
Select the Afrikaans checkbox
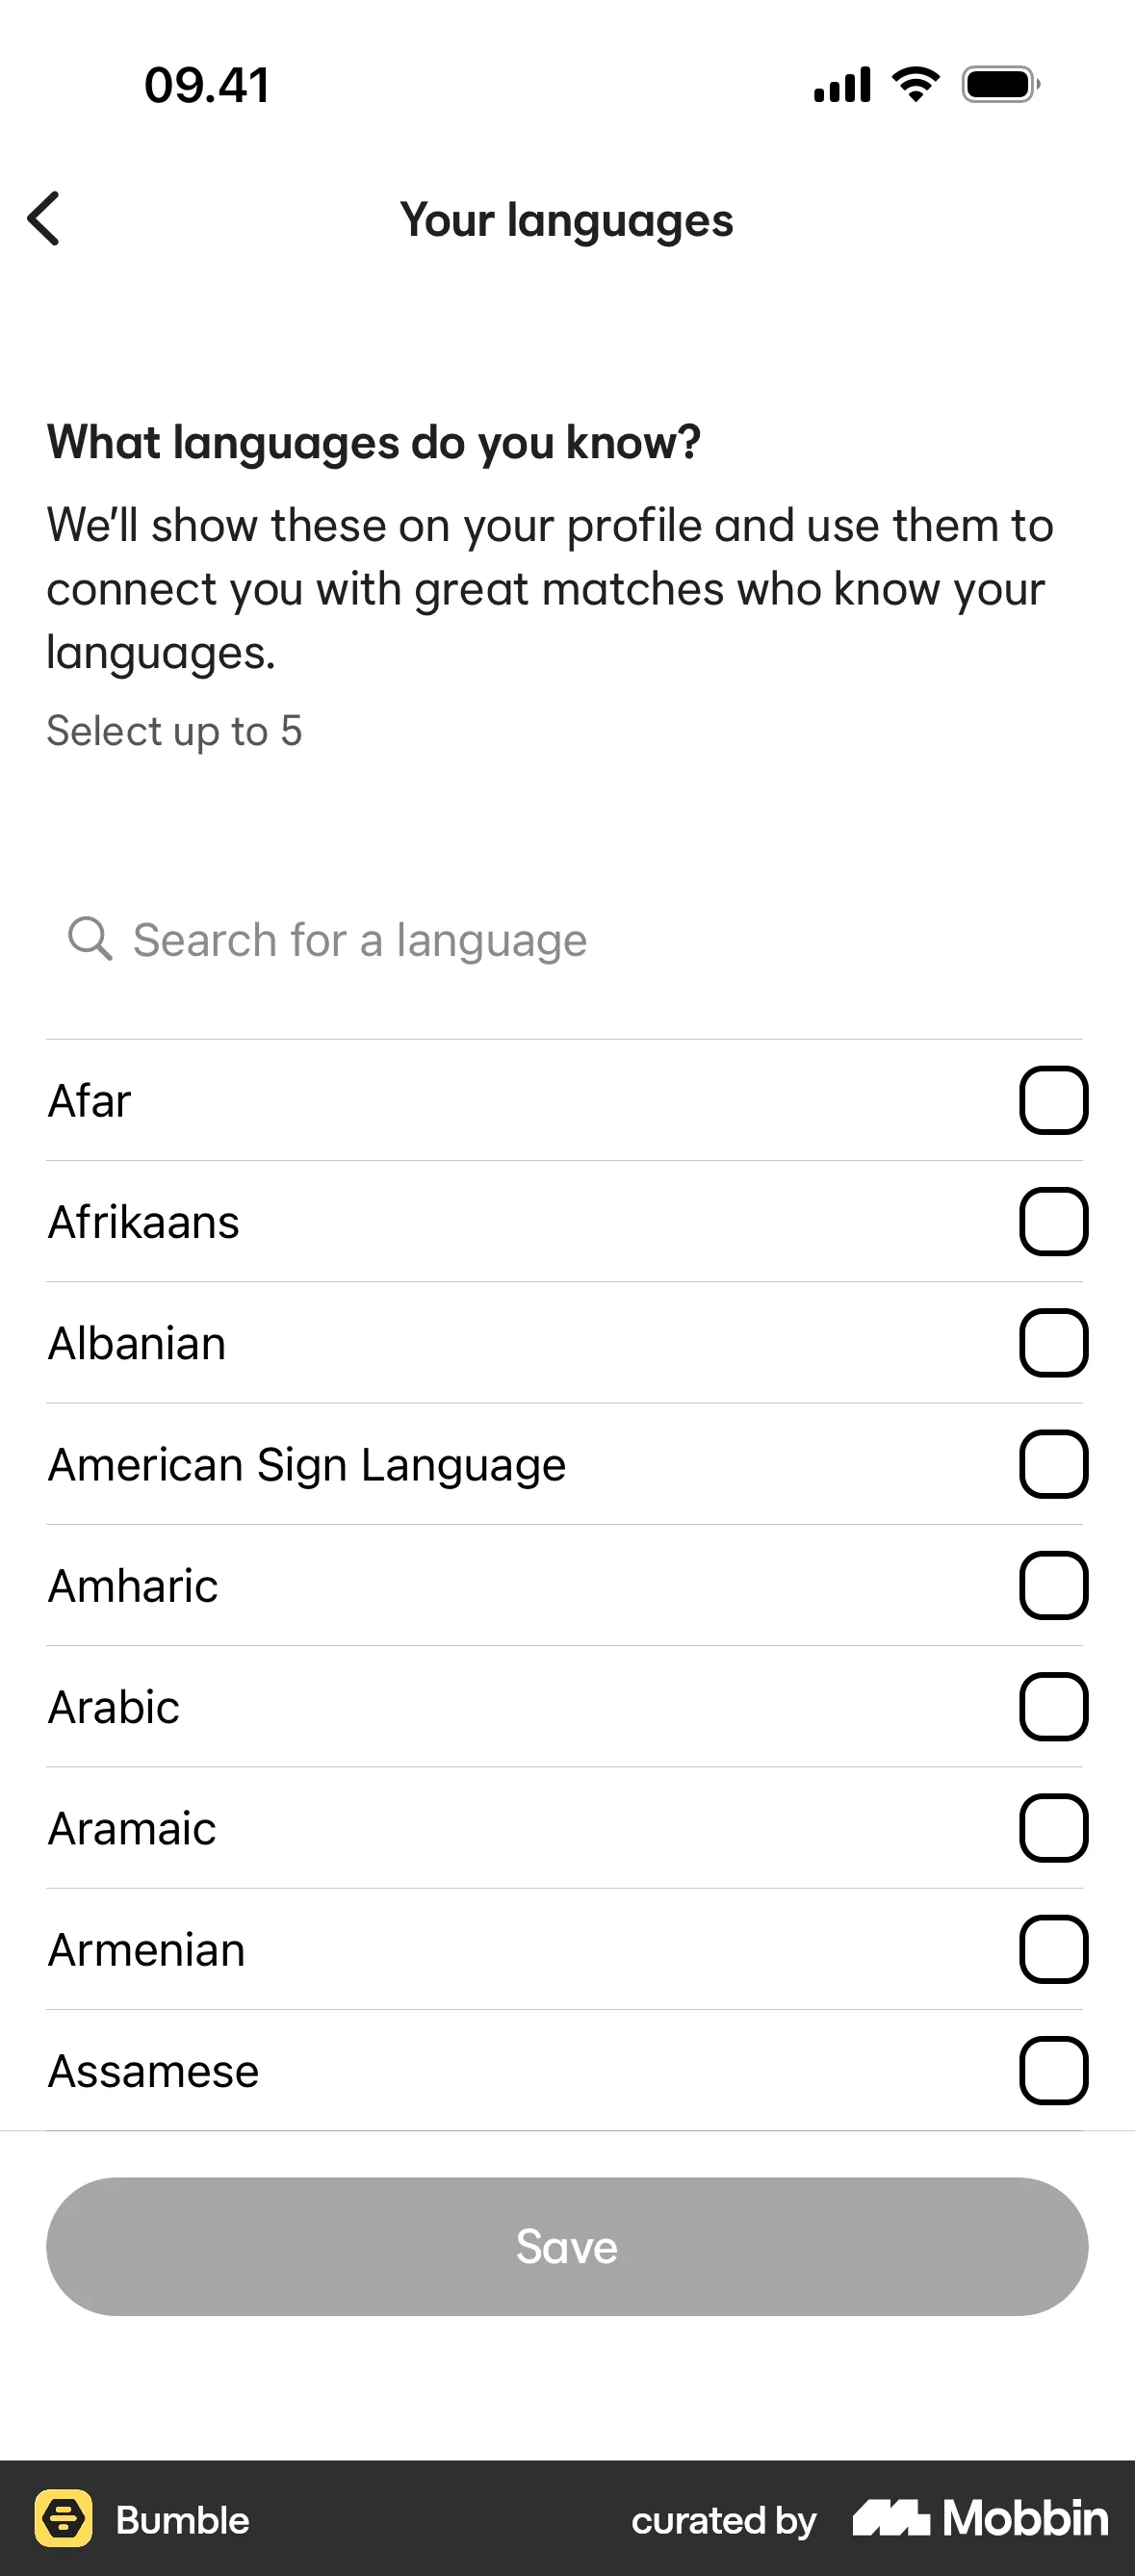coord(1053,1221)
